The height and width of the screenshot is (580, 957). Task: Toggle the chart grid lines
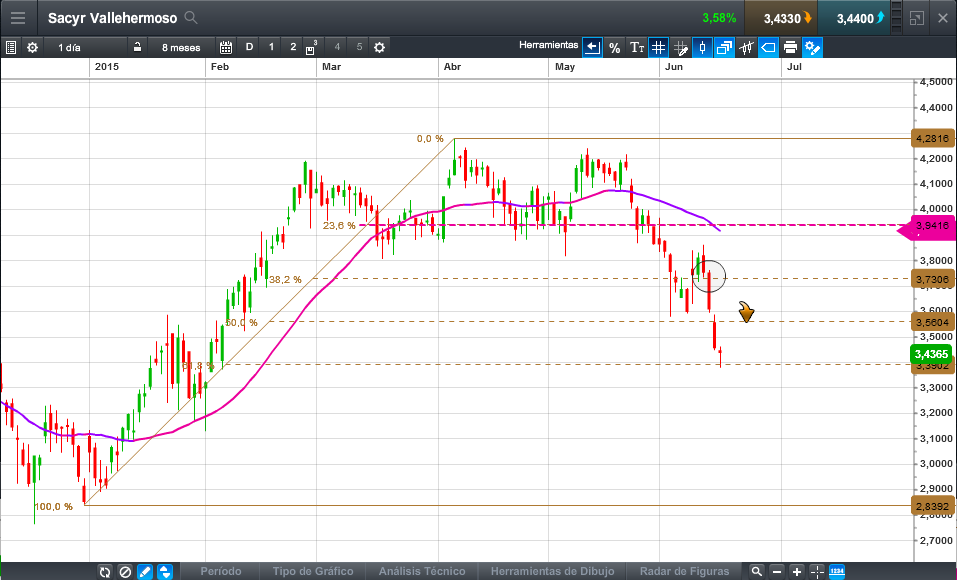coord(659,47)
